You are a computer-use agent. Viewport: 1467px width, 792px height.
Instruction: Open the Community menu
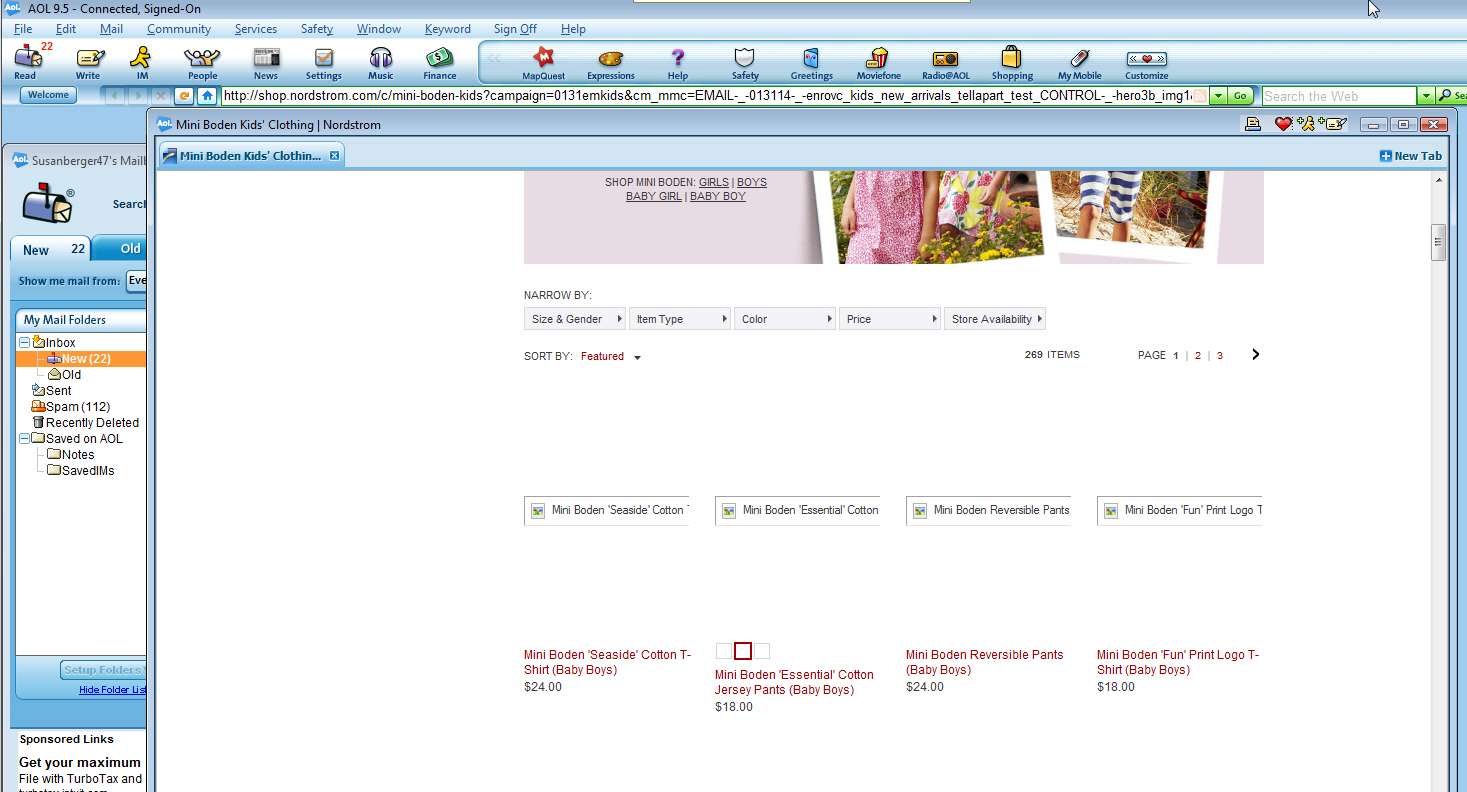pos(179,29)
